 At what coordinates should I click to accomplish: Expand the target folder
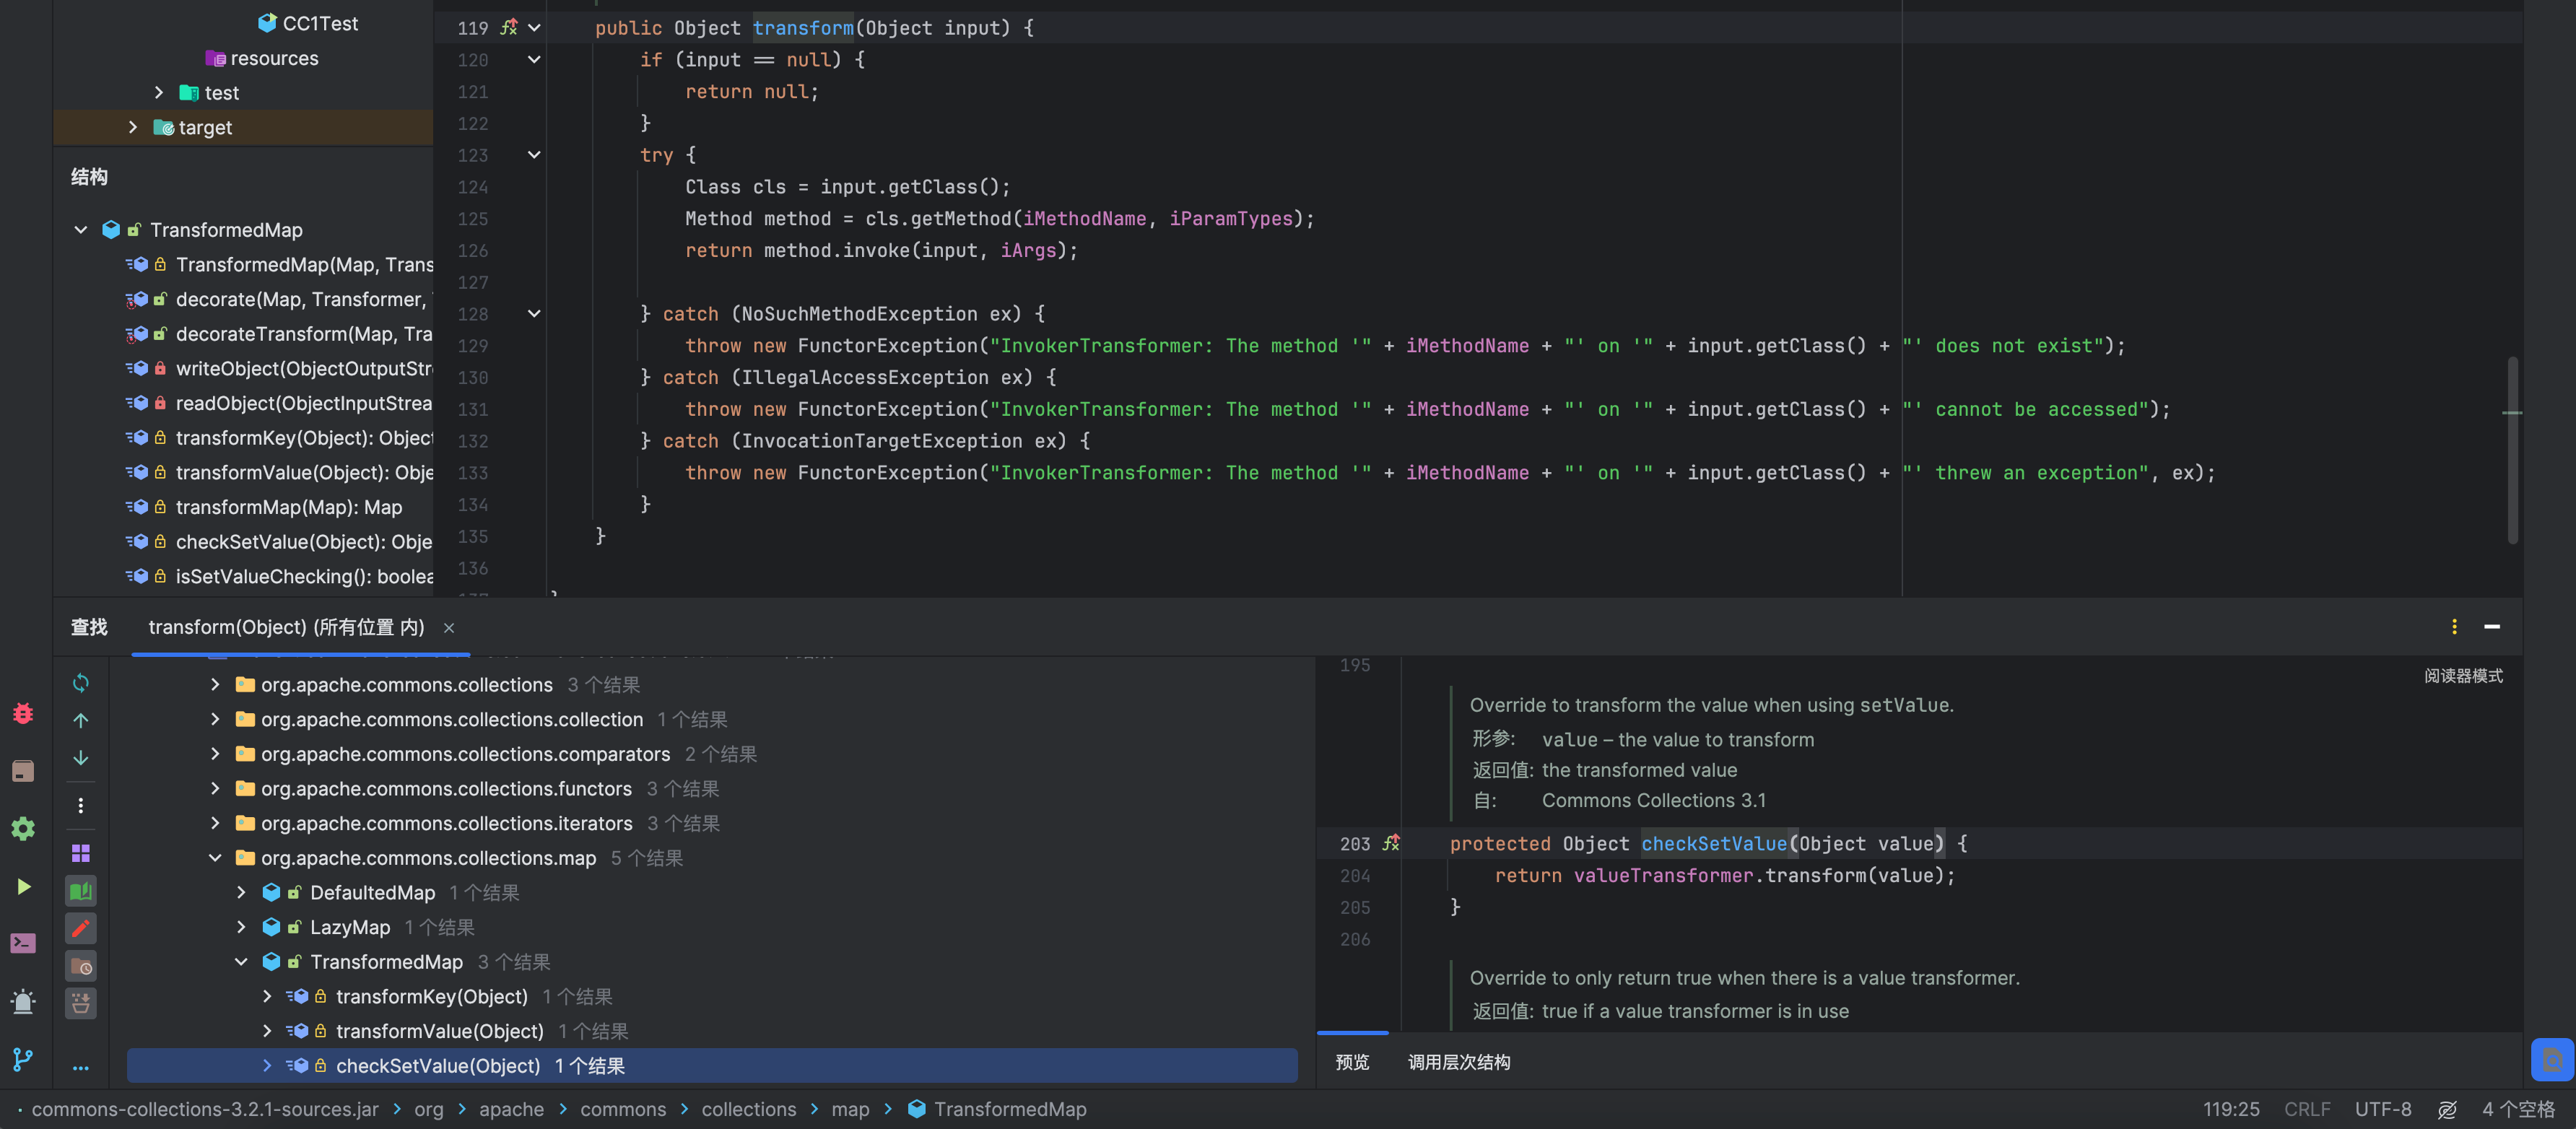click(x=132, y=127)
